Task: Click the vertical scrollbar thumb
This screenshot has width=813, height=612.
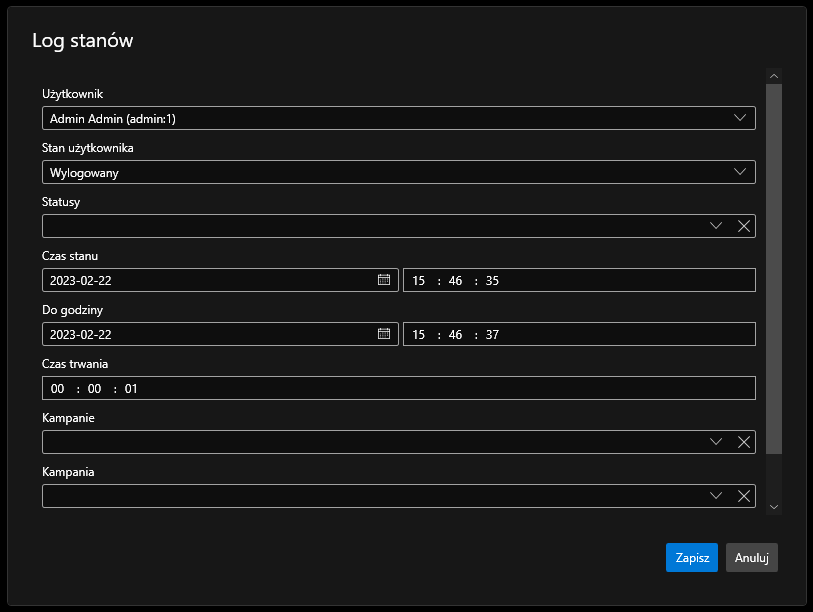Action: point(773,268)
